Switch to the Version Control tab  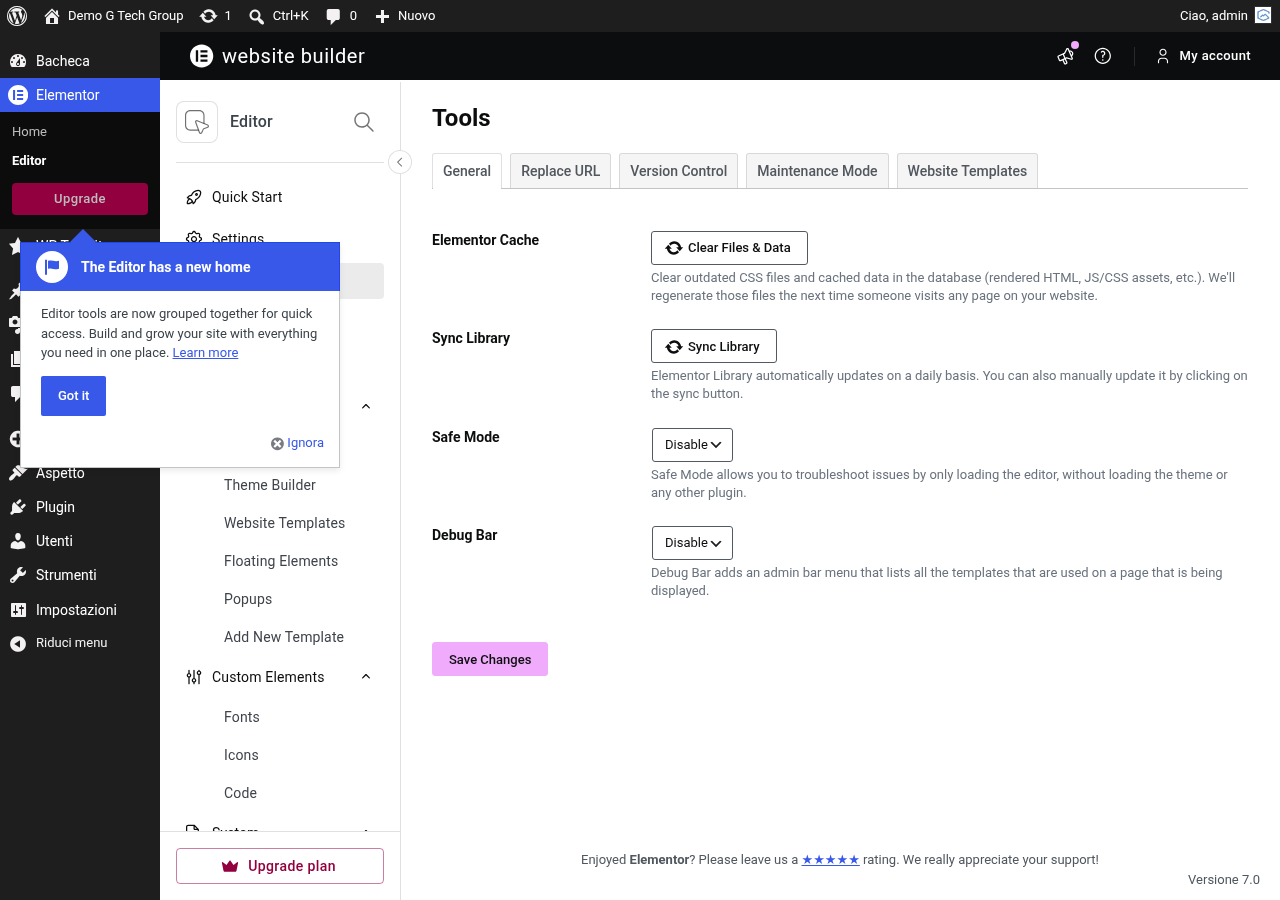coord(679,171)
